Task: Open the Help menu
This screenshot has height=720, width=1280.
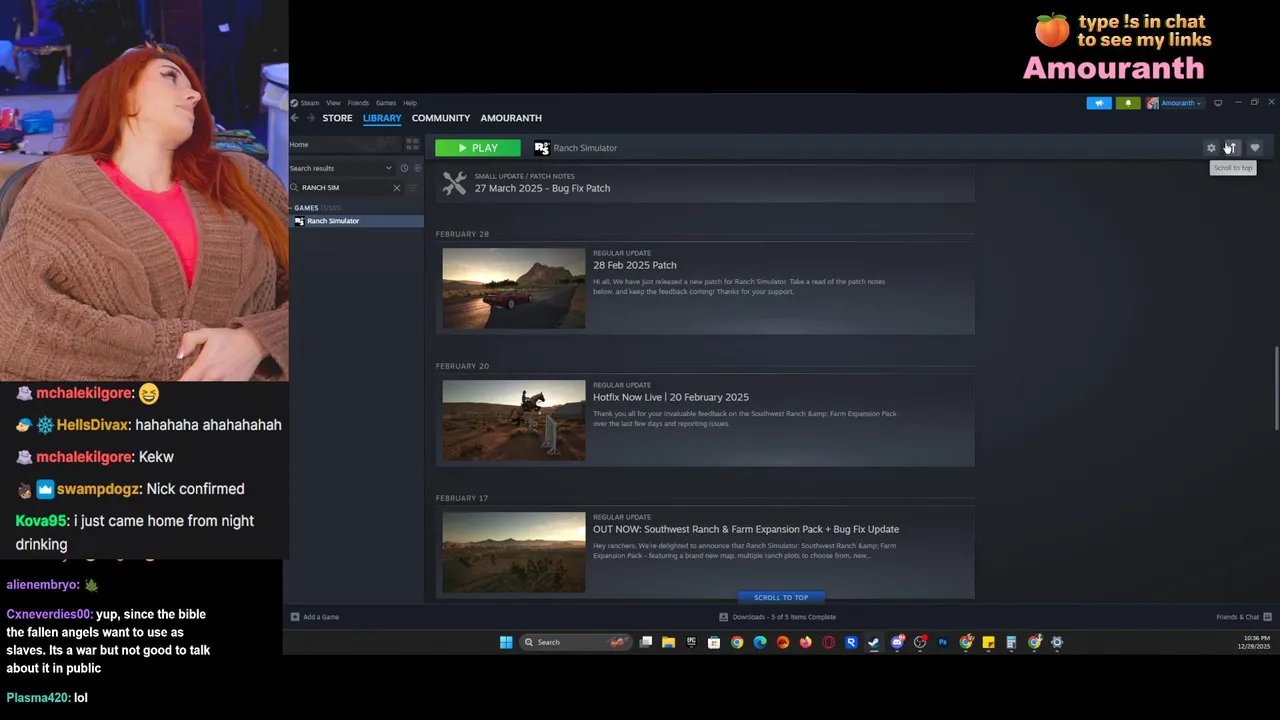Action: [410, 103]
